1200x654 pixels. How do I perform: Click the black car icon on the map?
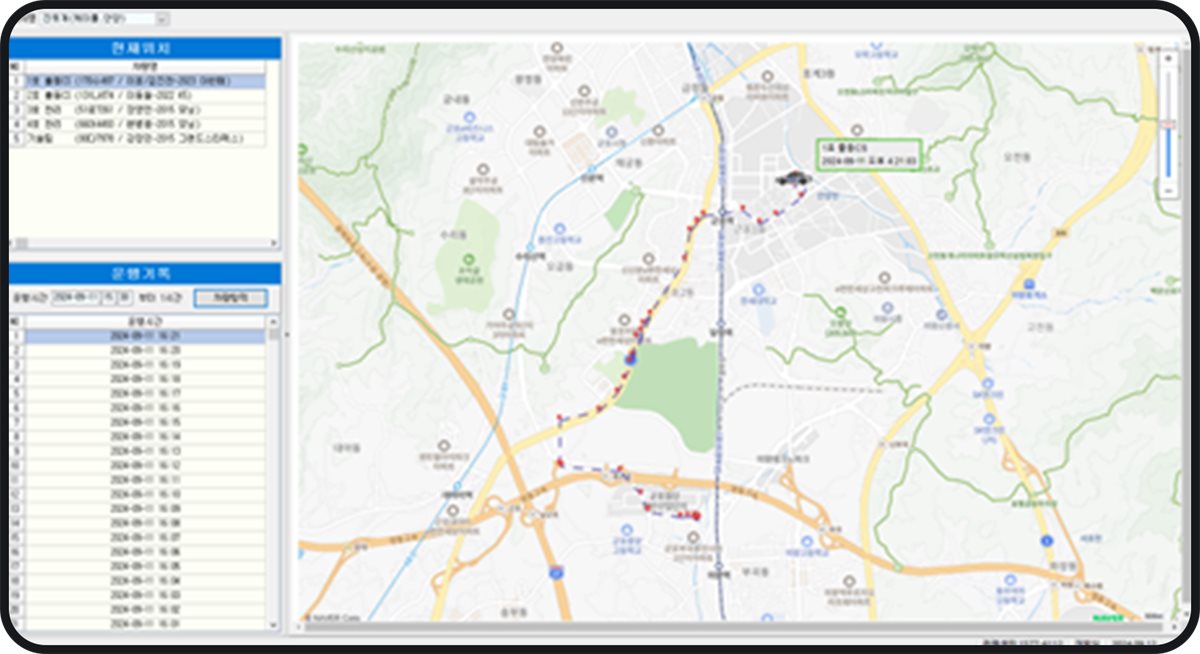(793, 179)
